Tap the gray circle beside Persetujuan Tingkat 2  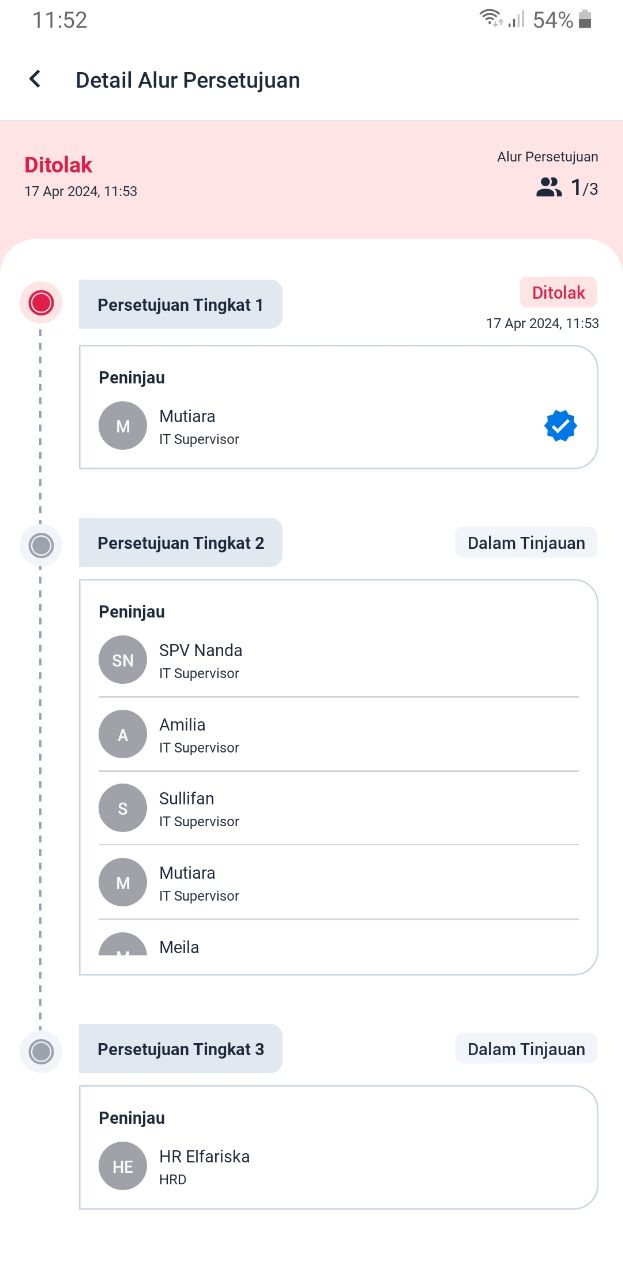click(x=41, y=546)
